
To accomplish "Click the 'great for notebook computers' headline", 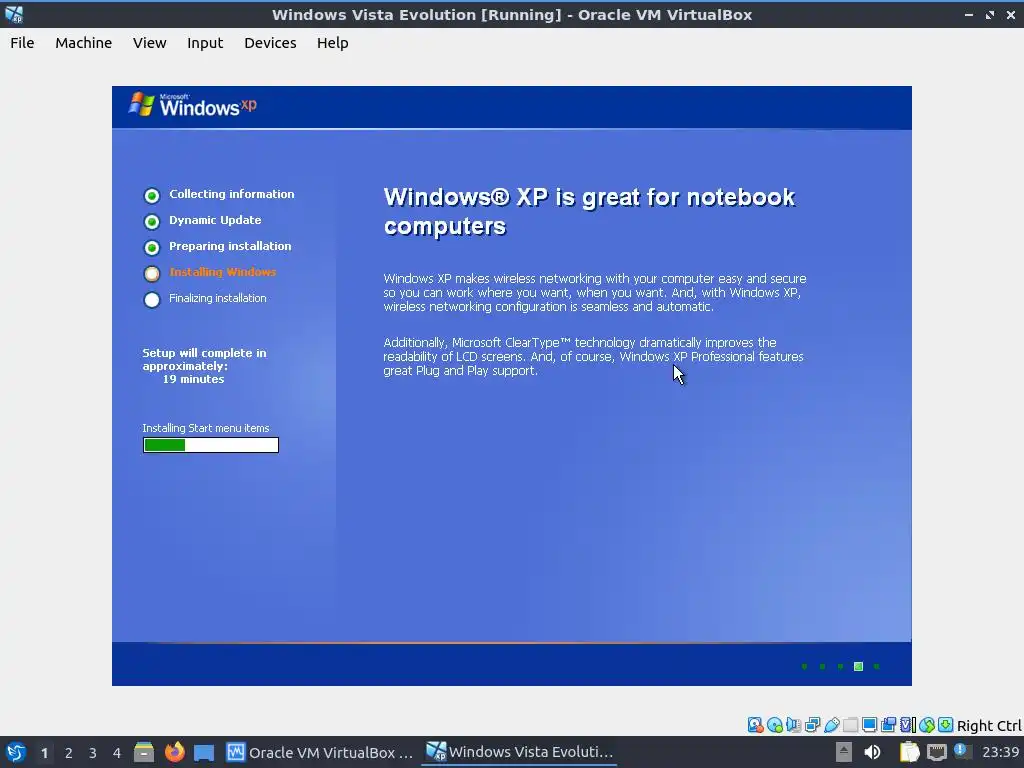I will (x=589, y=211).
